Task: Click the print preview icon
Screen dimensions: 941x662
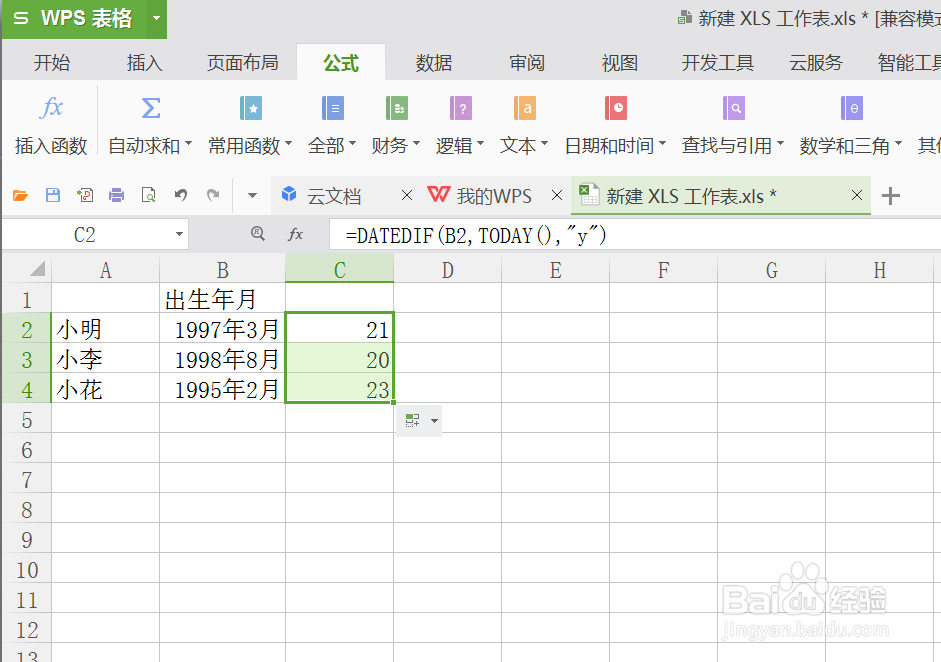Action: coord(148,194)
